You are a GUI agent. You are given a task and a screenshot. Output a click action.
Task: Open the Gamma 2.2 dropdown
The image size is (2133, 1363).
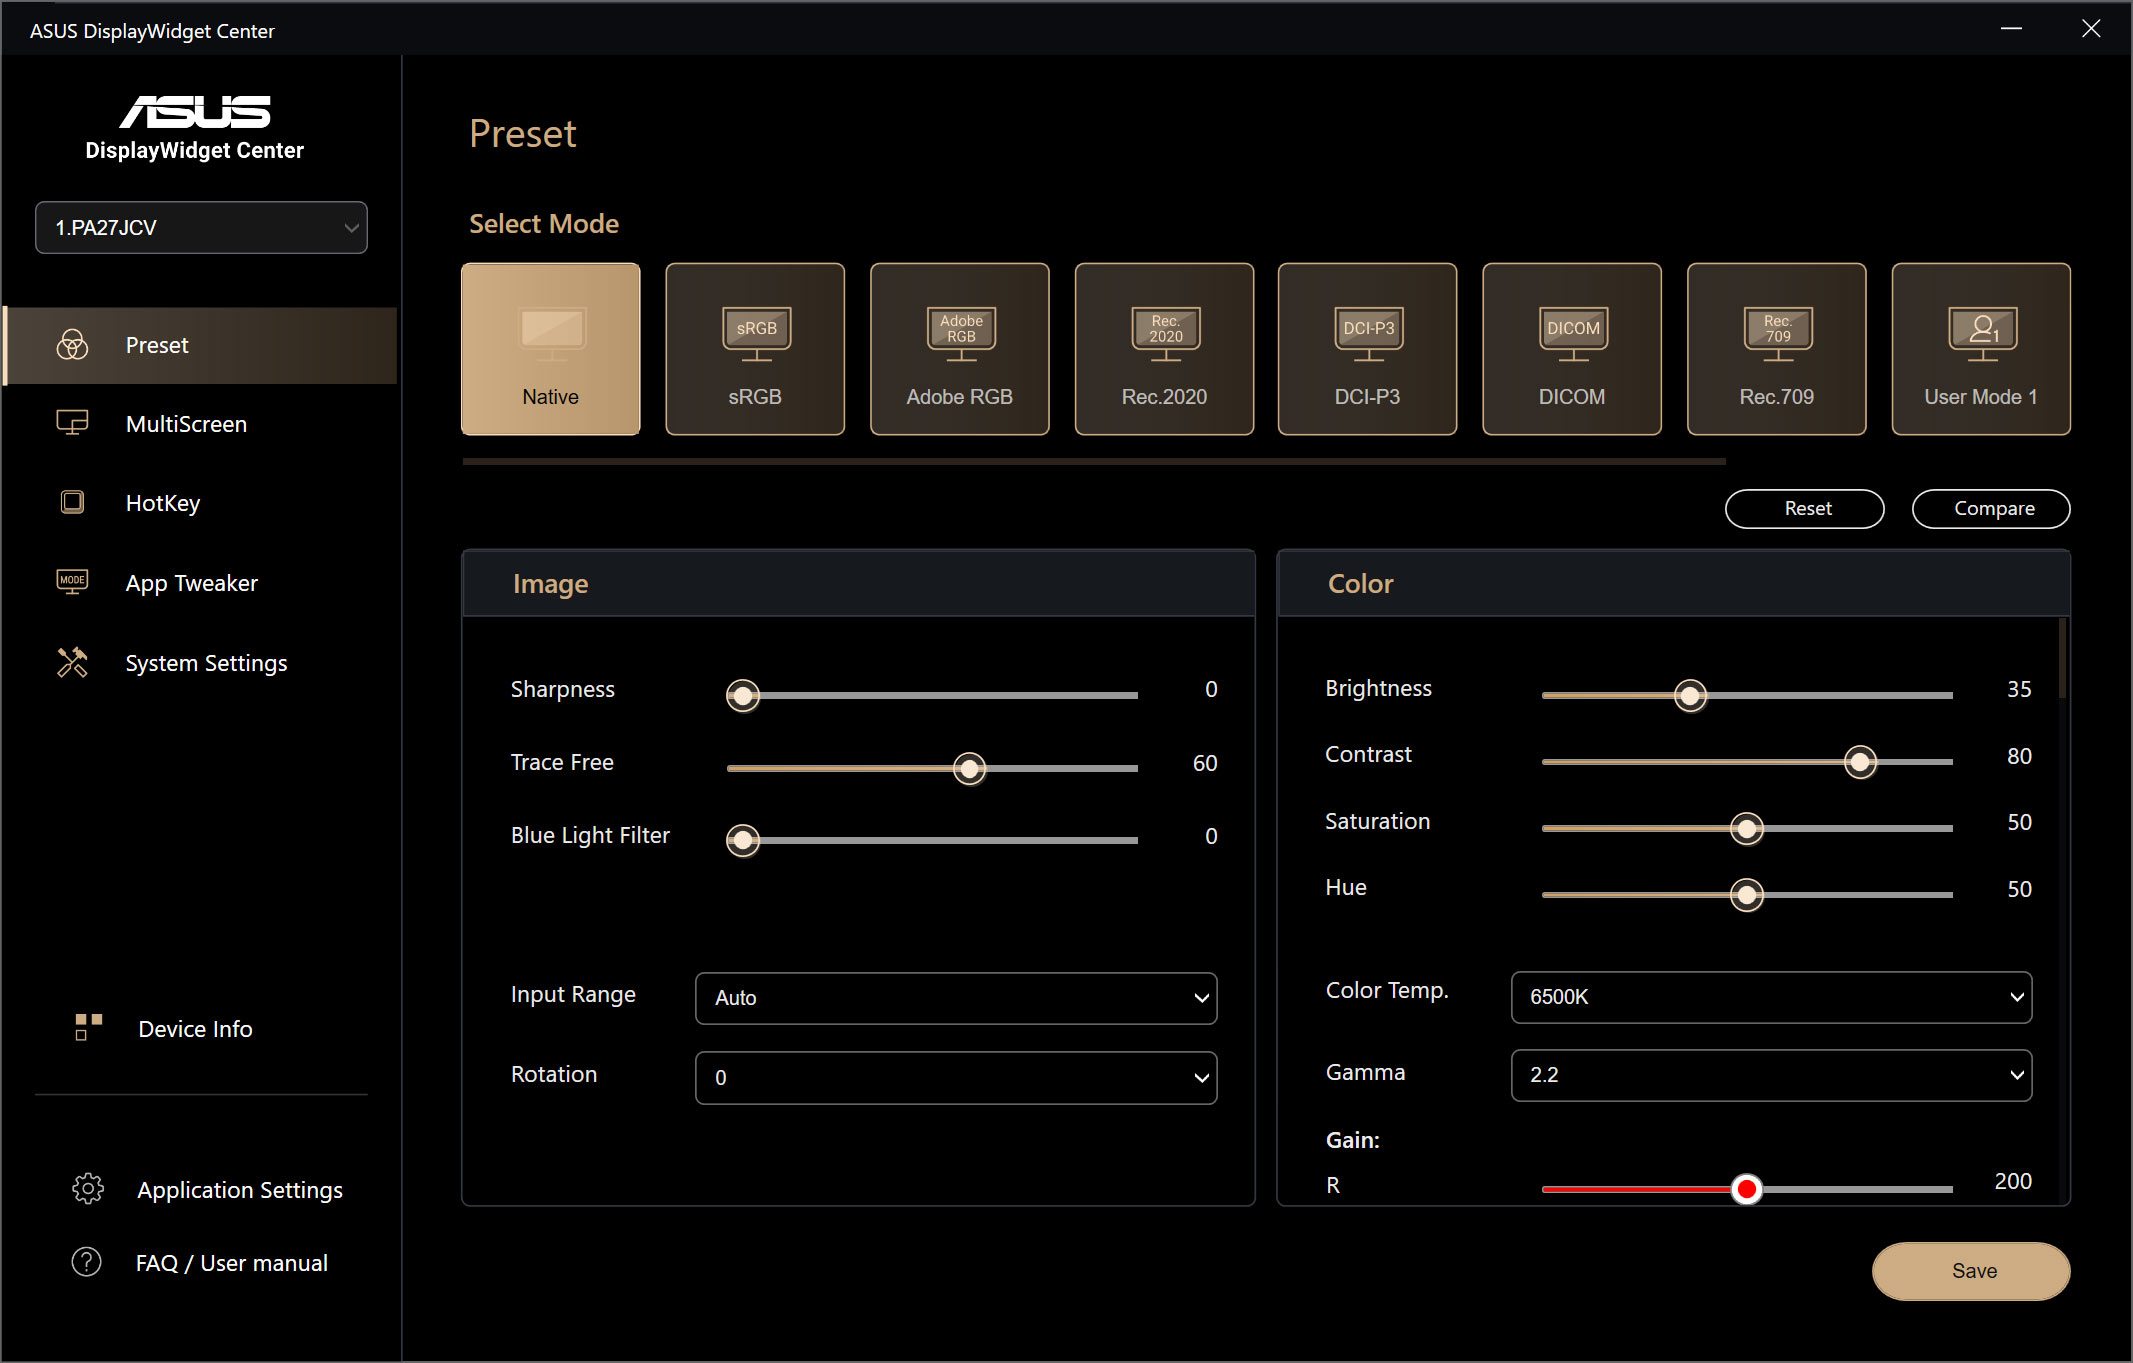click(x=1771, y=1075)
